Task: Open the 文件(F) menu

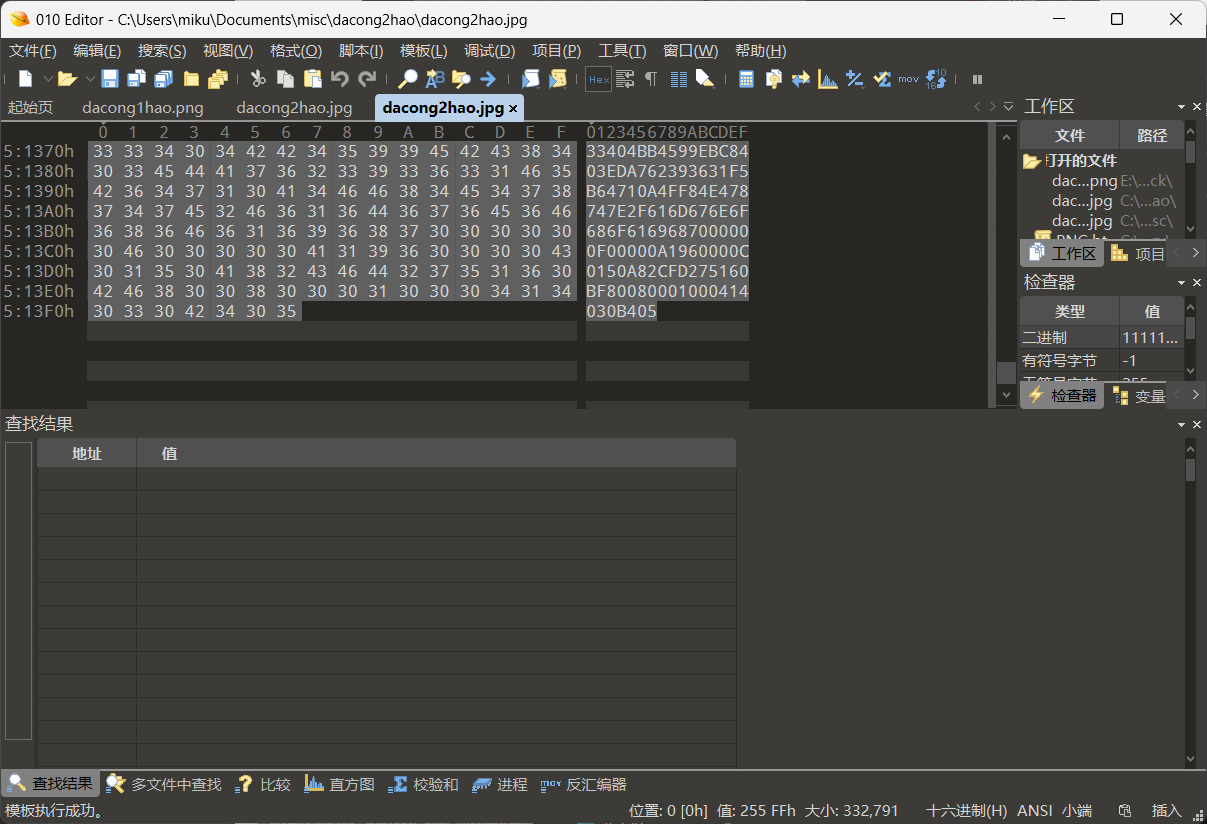Action: click(33, 51)
